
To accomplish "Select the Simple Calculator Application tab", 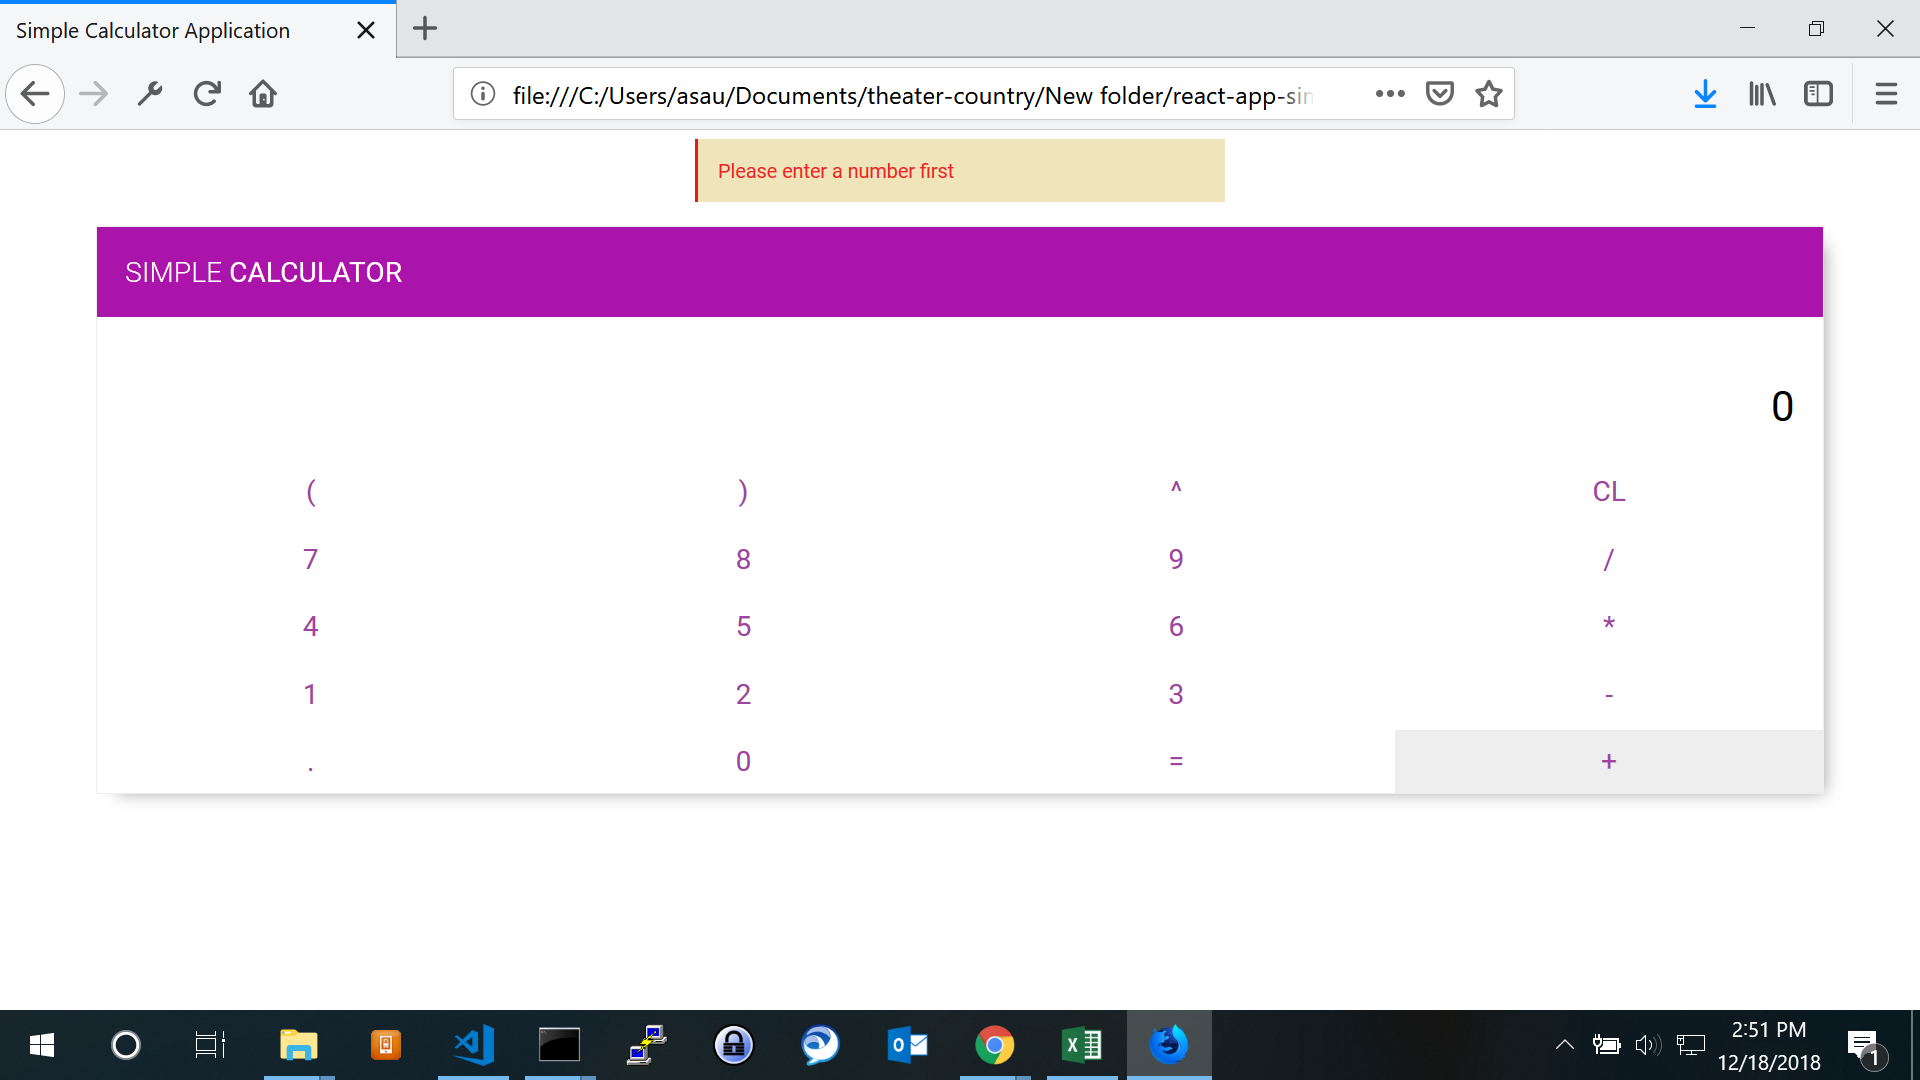I will tap(153, 30).
